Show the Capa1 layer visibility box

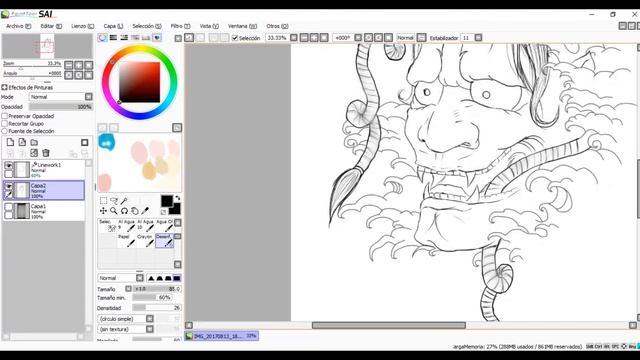click(8, 207)
